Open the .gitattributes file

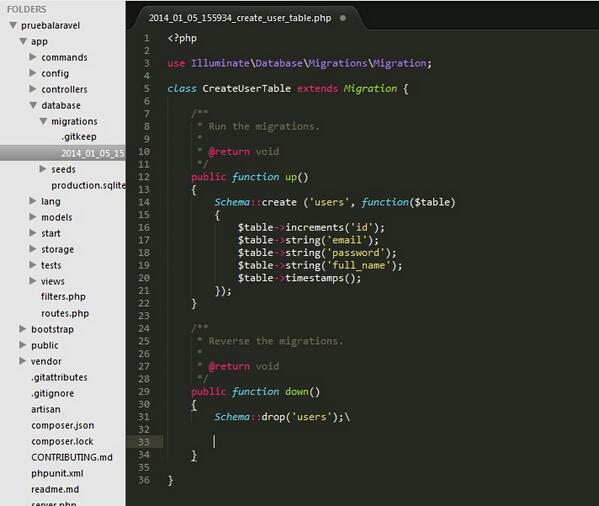[59, 377]
